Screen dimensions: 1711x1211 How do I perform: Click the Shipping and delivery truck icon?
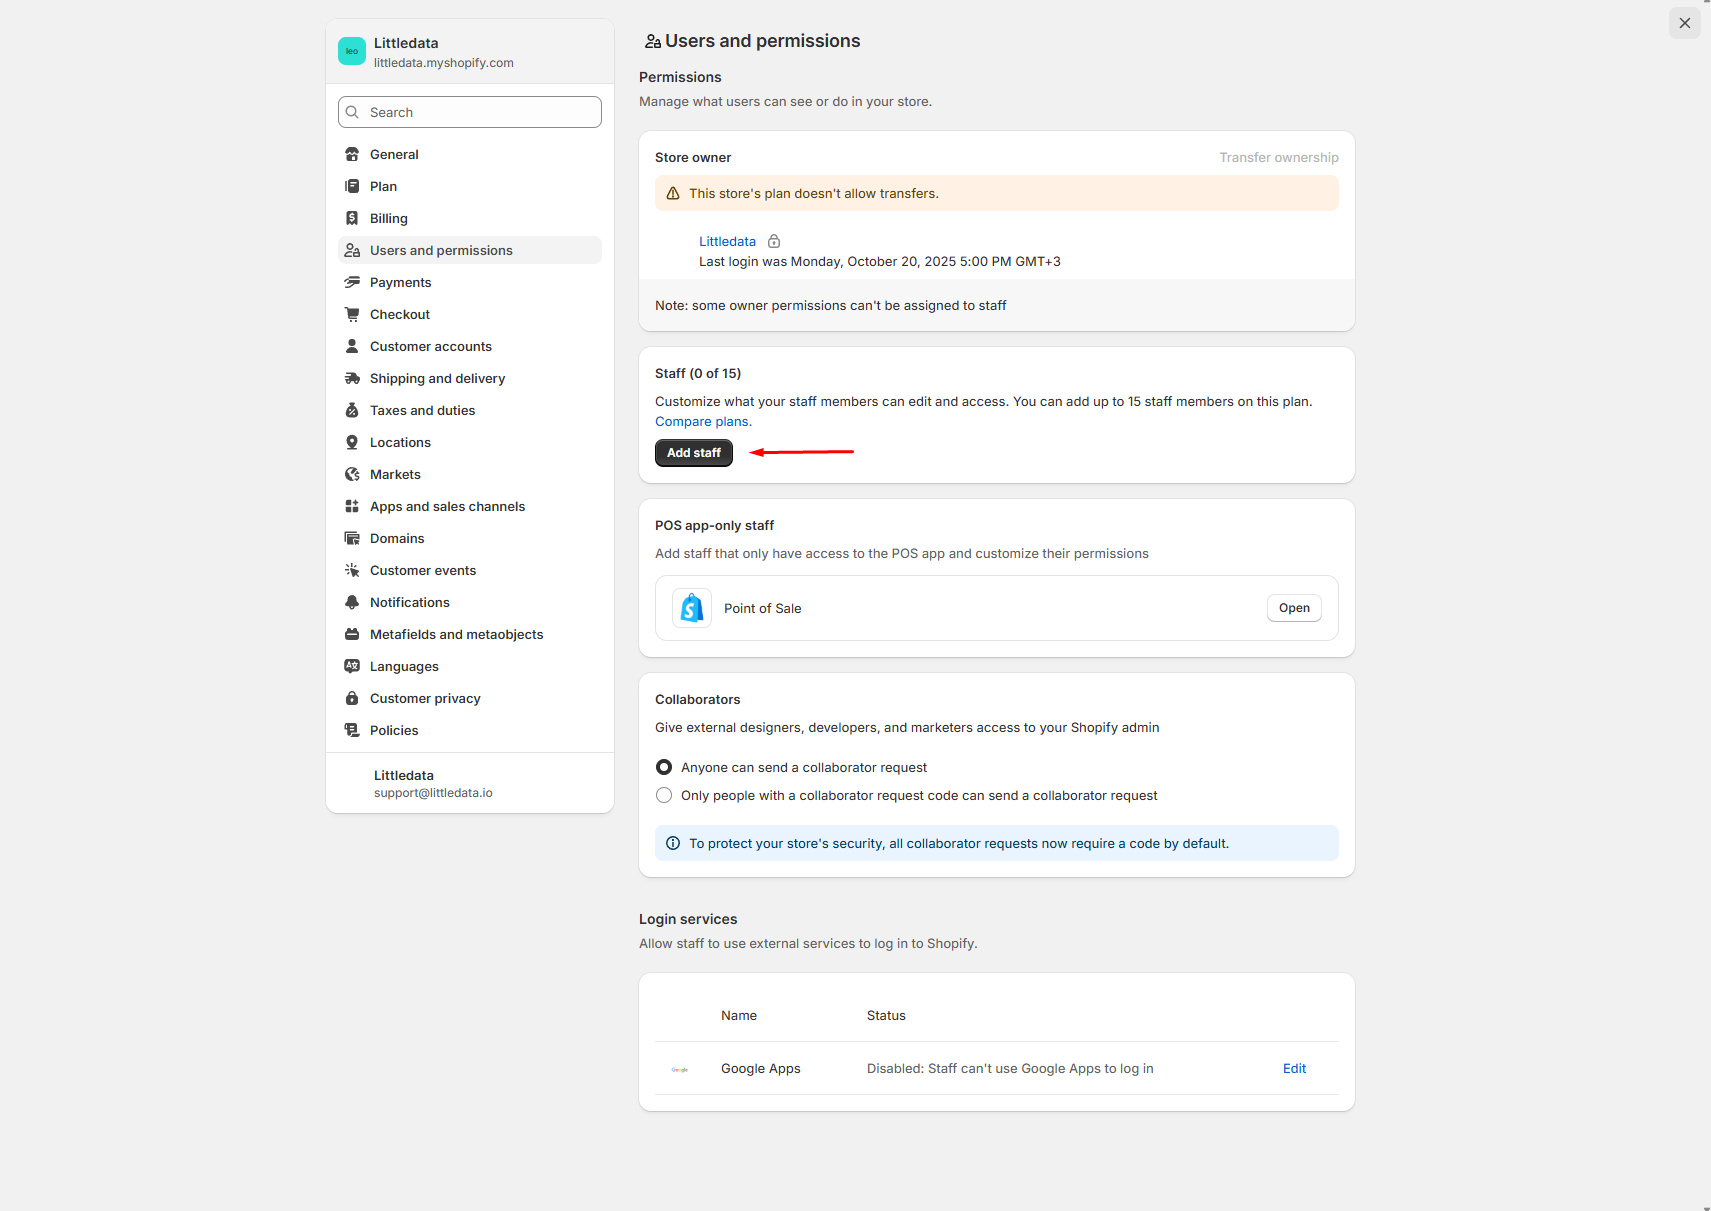352,378
